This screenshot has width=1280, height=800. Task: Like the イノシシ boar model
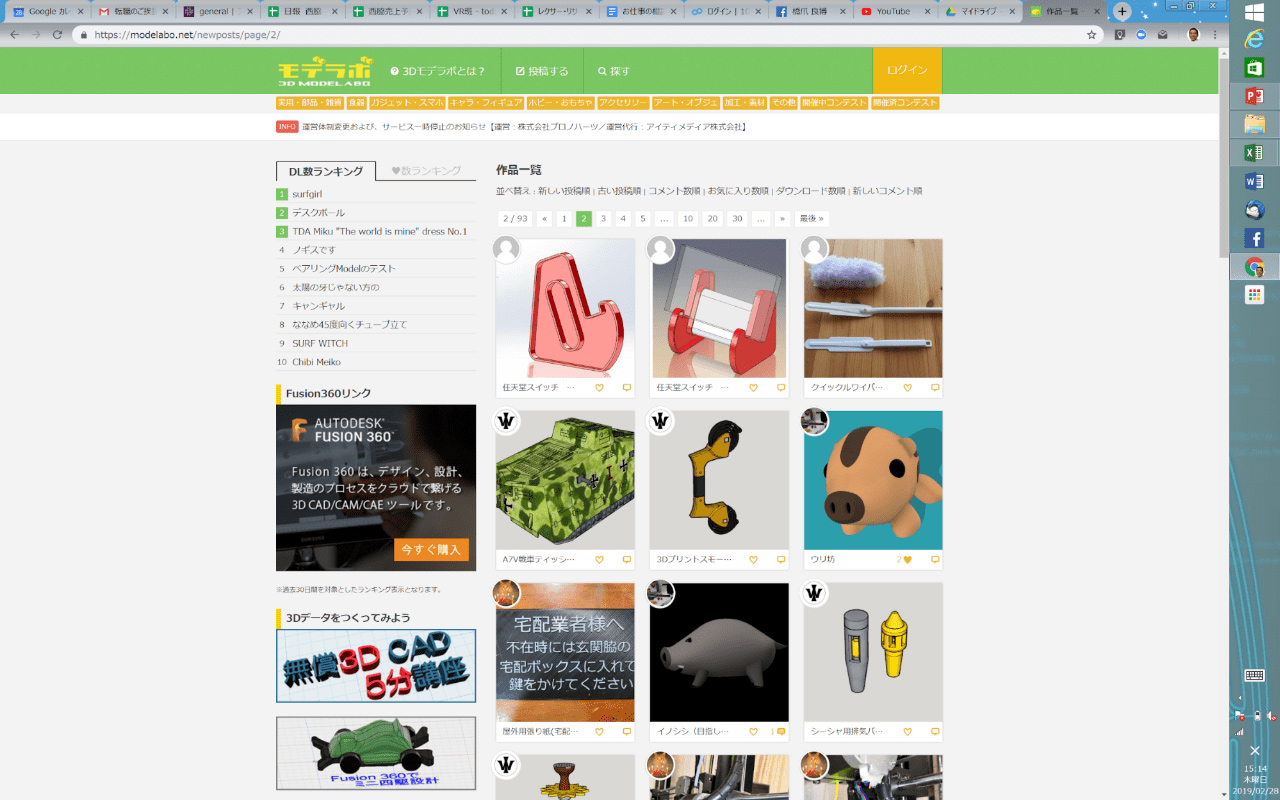(x=753, y=732)
